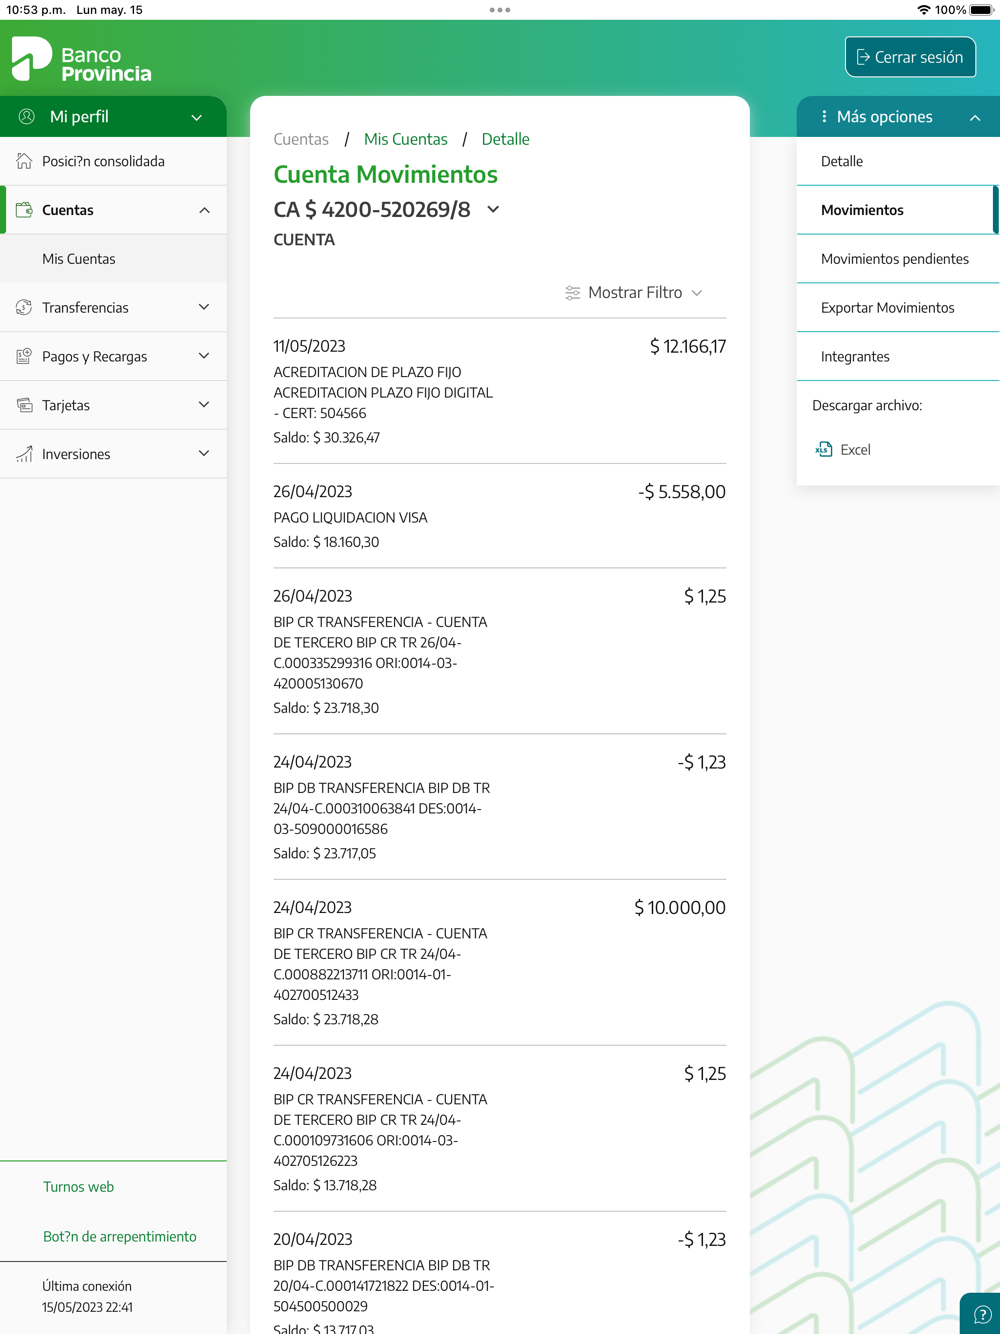This screenshot has height=1334, width=1000.
Task: Click the Saldo: $ 23.717,05 line
Action: 325,854
